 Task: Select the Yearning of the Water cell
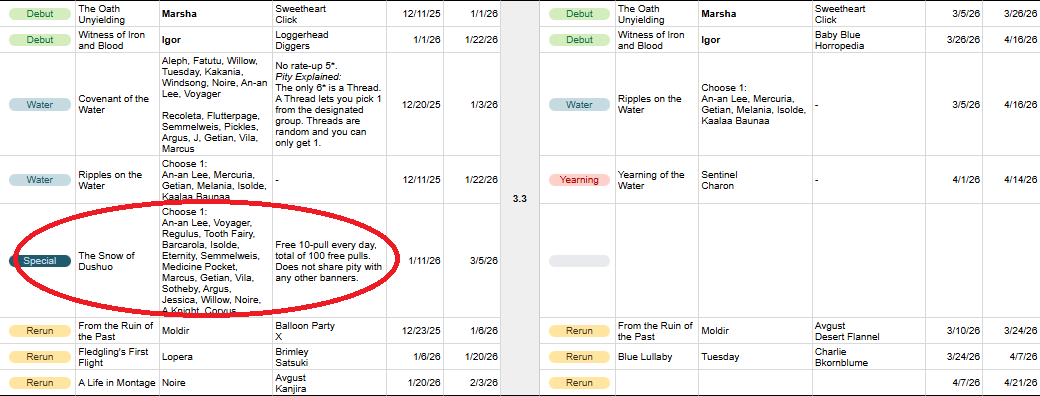[657, 180]
